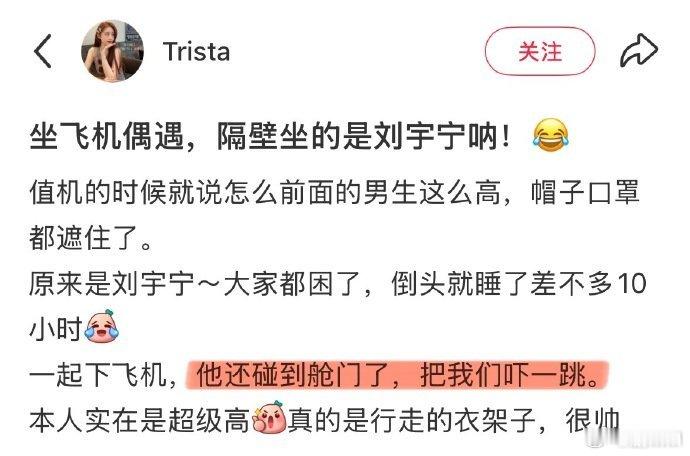Tap the bold post title 坐飞机偶遇

point(106,137)
